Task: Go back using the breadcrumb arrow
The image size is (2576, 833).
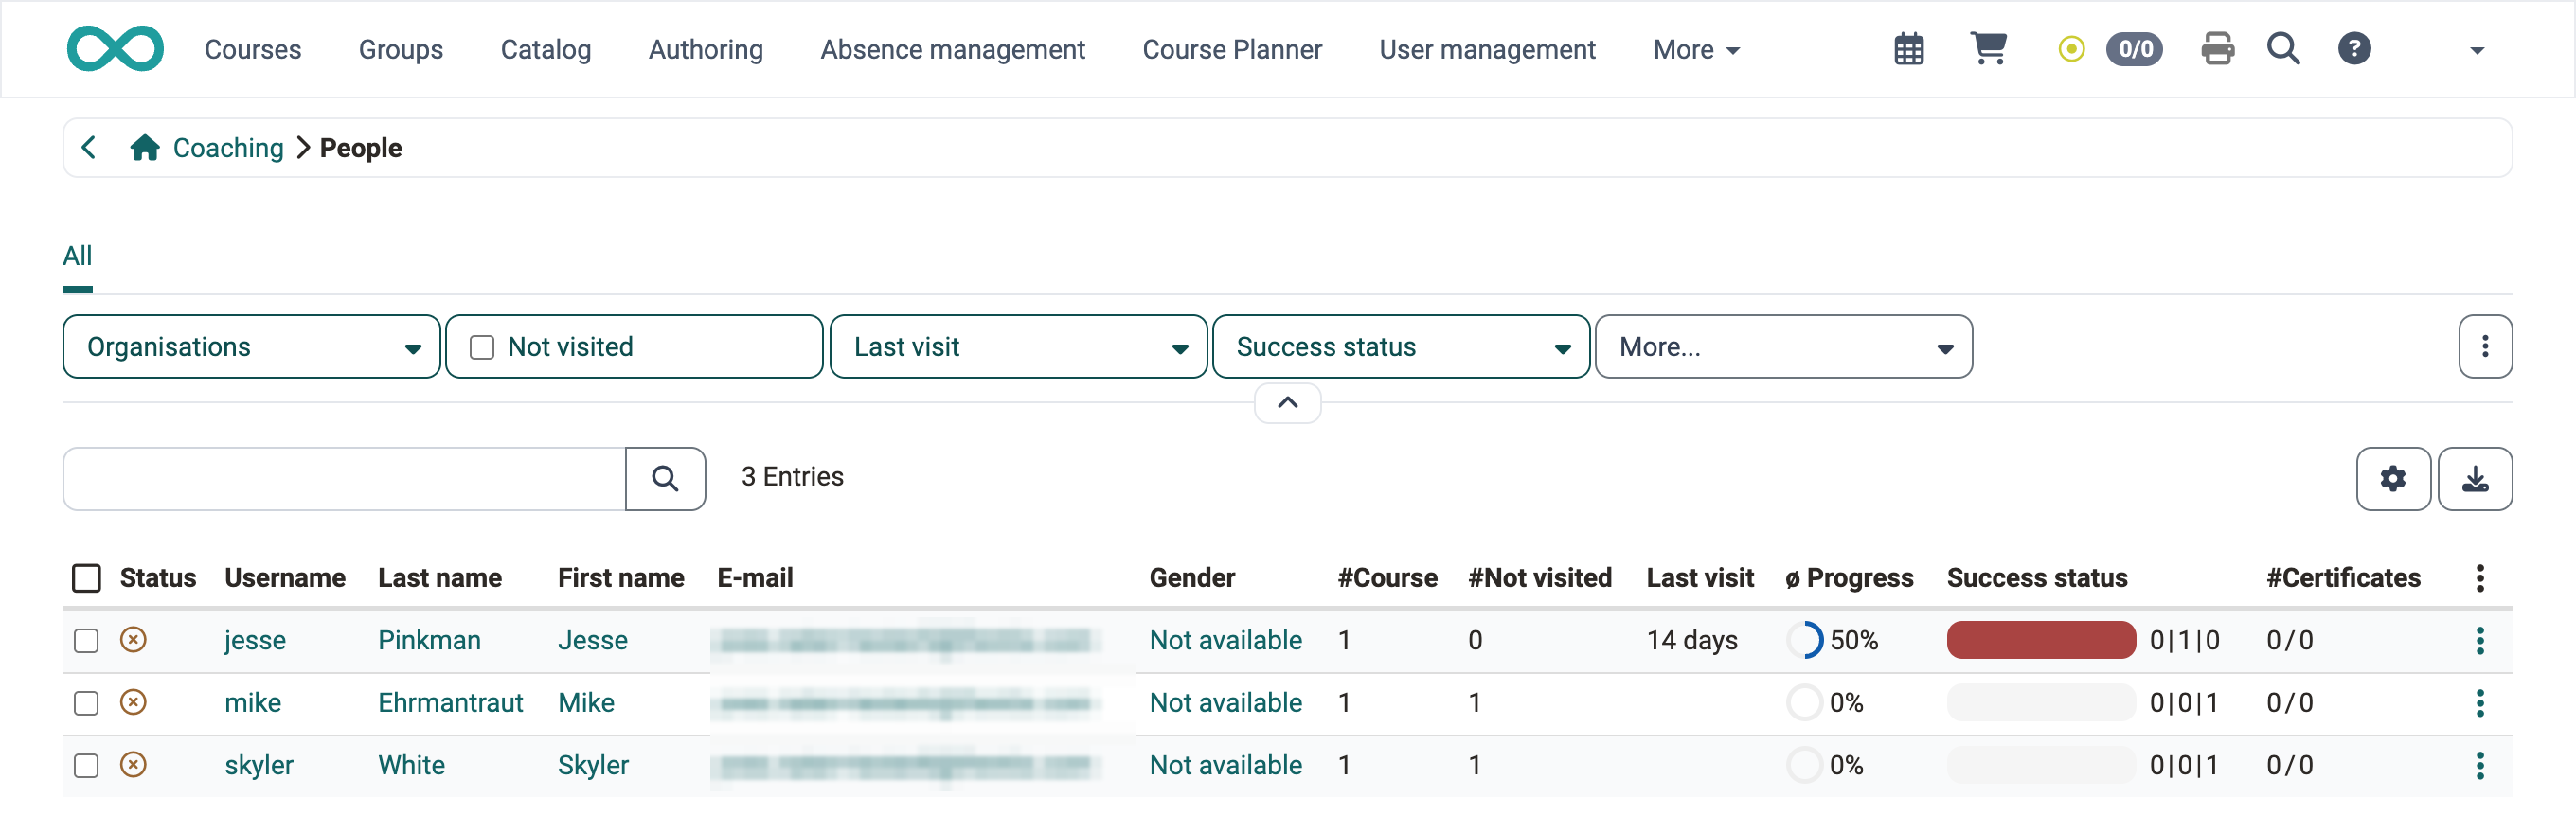Action: [89, 148]
